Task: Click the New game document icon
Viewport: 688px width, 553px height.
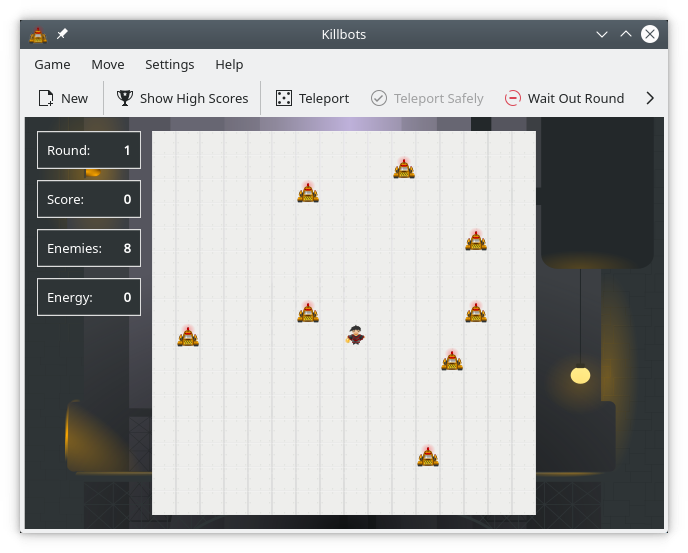Action: (46, 98)
